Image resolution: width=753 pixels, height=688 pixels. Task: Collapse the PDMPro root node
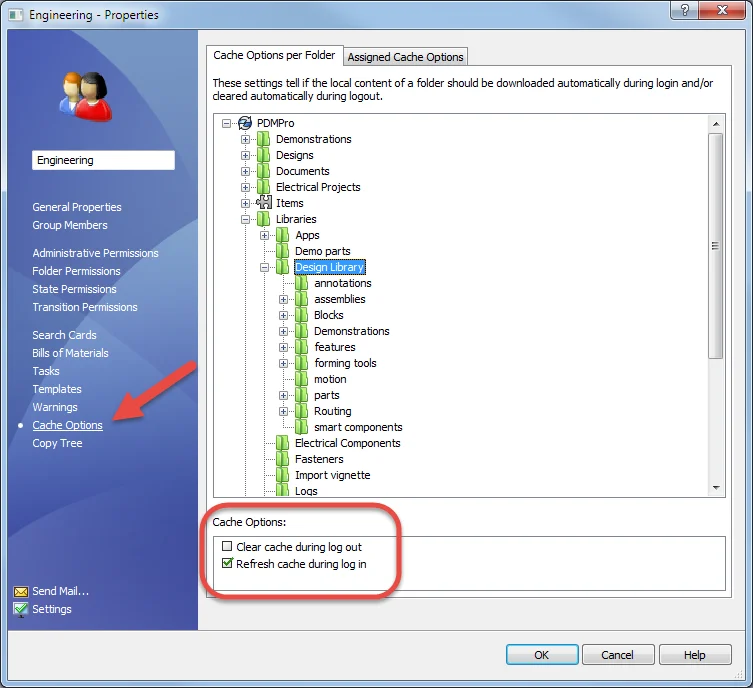tap(226, 123)
